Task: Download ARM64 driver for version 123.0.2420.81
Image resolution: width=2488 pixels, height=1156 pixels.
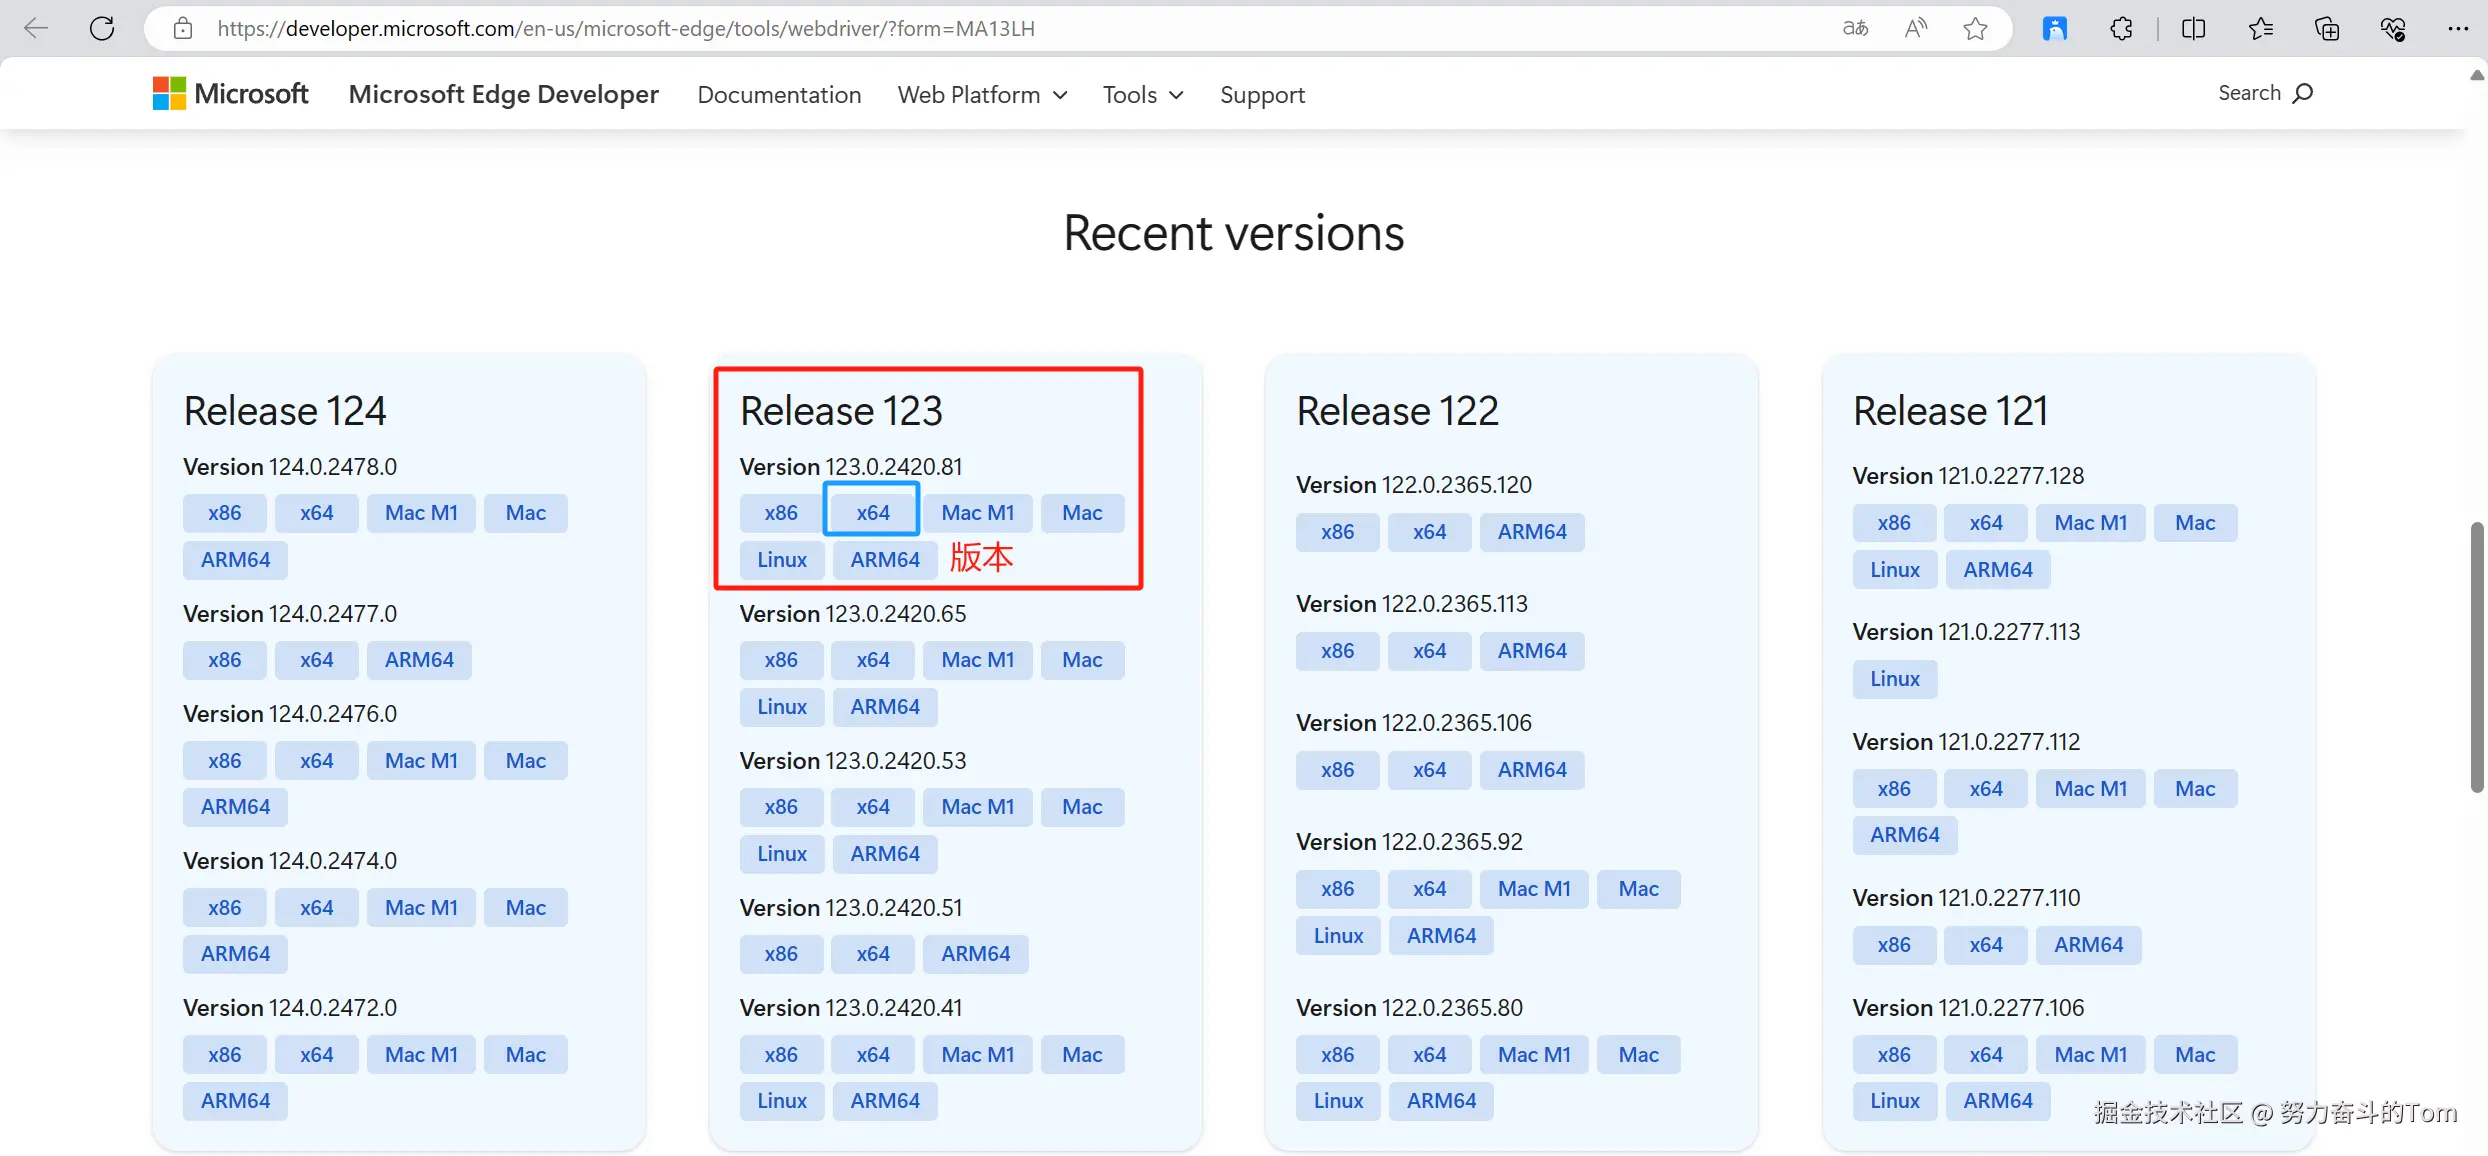Action: pos(885,560)
